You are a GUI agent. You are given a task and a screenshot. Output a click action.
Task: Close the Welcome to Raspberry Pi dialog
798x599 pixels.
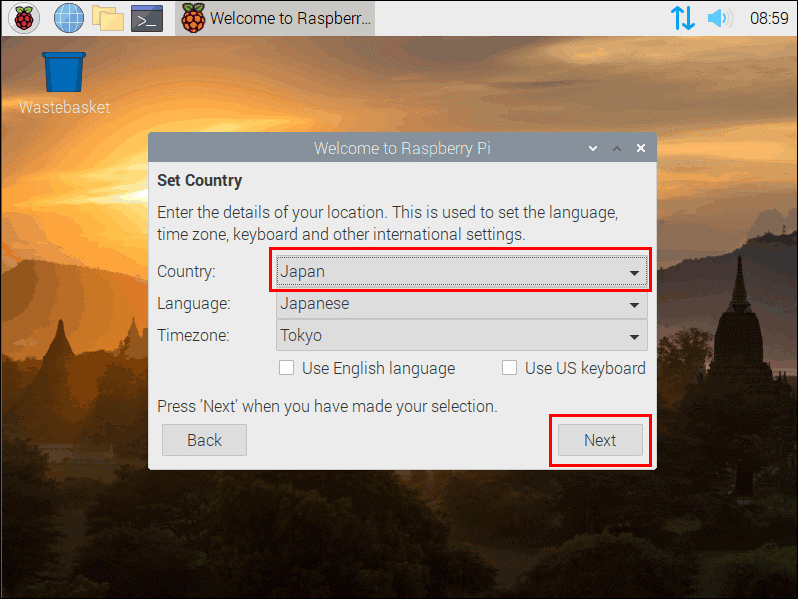coord(641,148)
